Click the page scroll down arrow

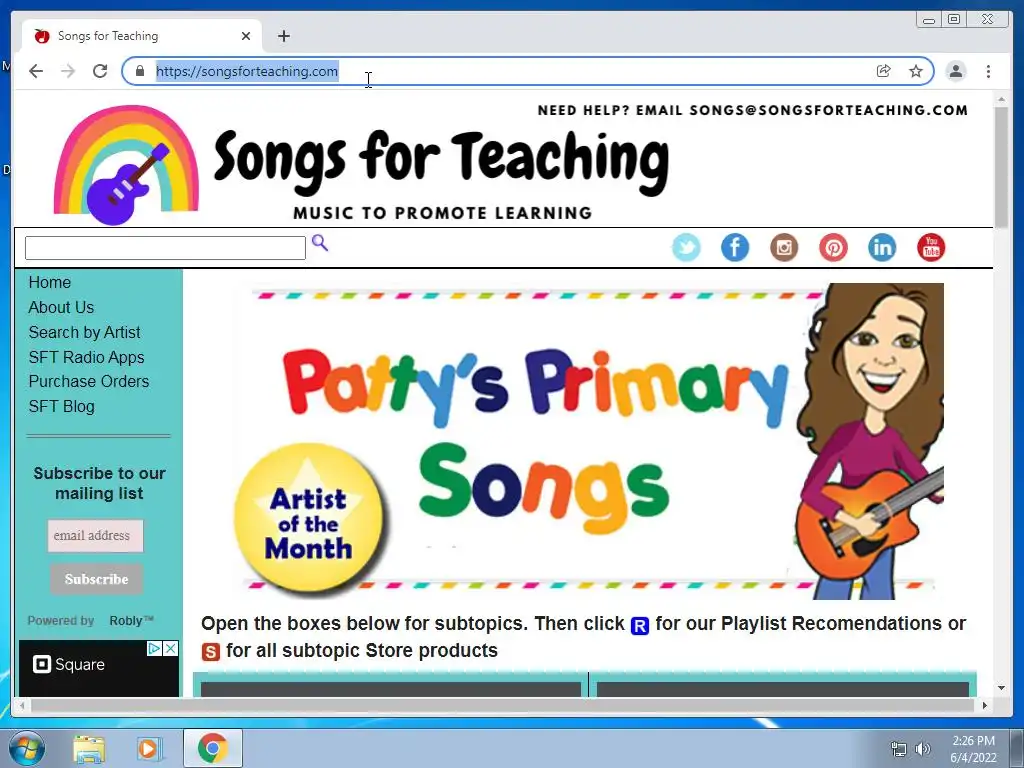[x=1001, y=688]
